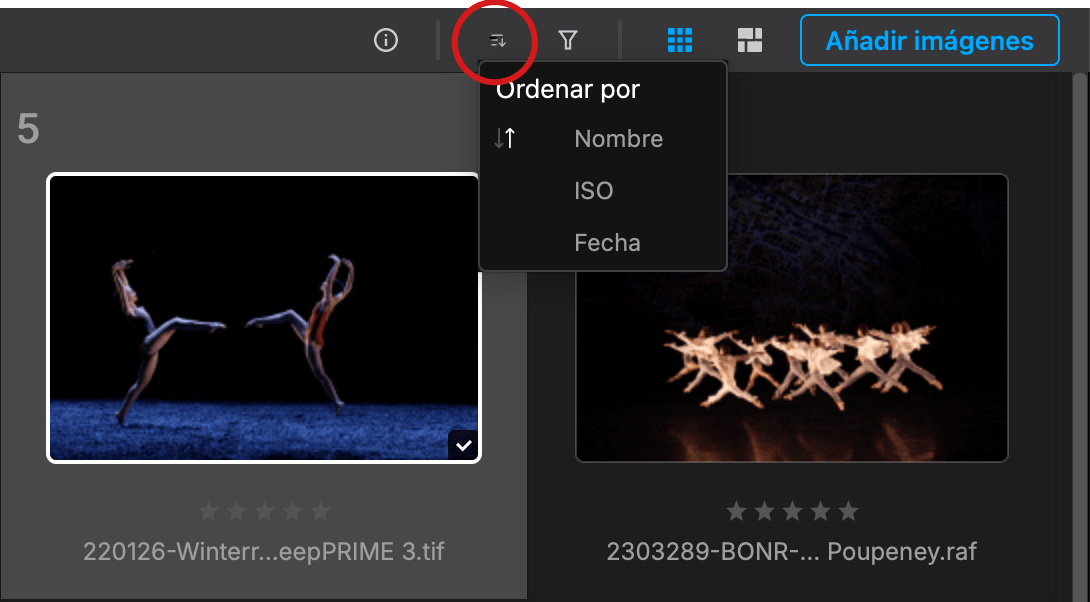Select the two-dancers thumbnail on blue floor
Viewport: 1090px width, 602px height.
click(263, 318)
